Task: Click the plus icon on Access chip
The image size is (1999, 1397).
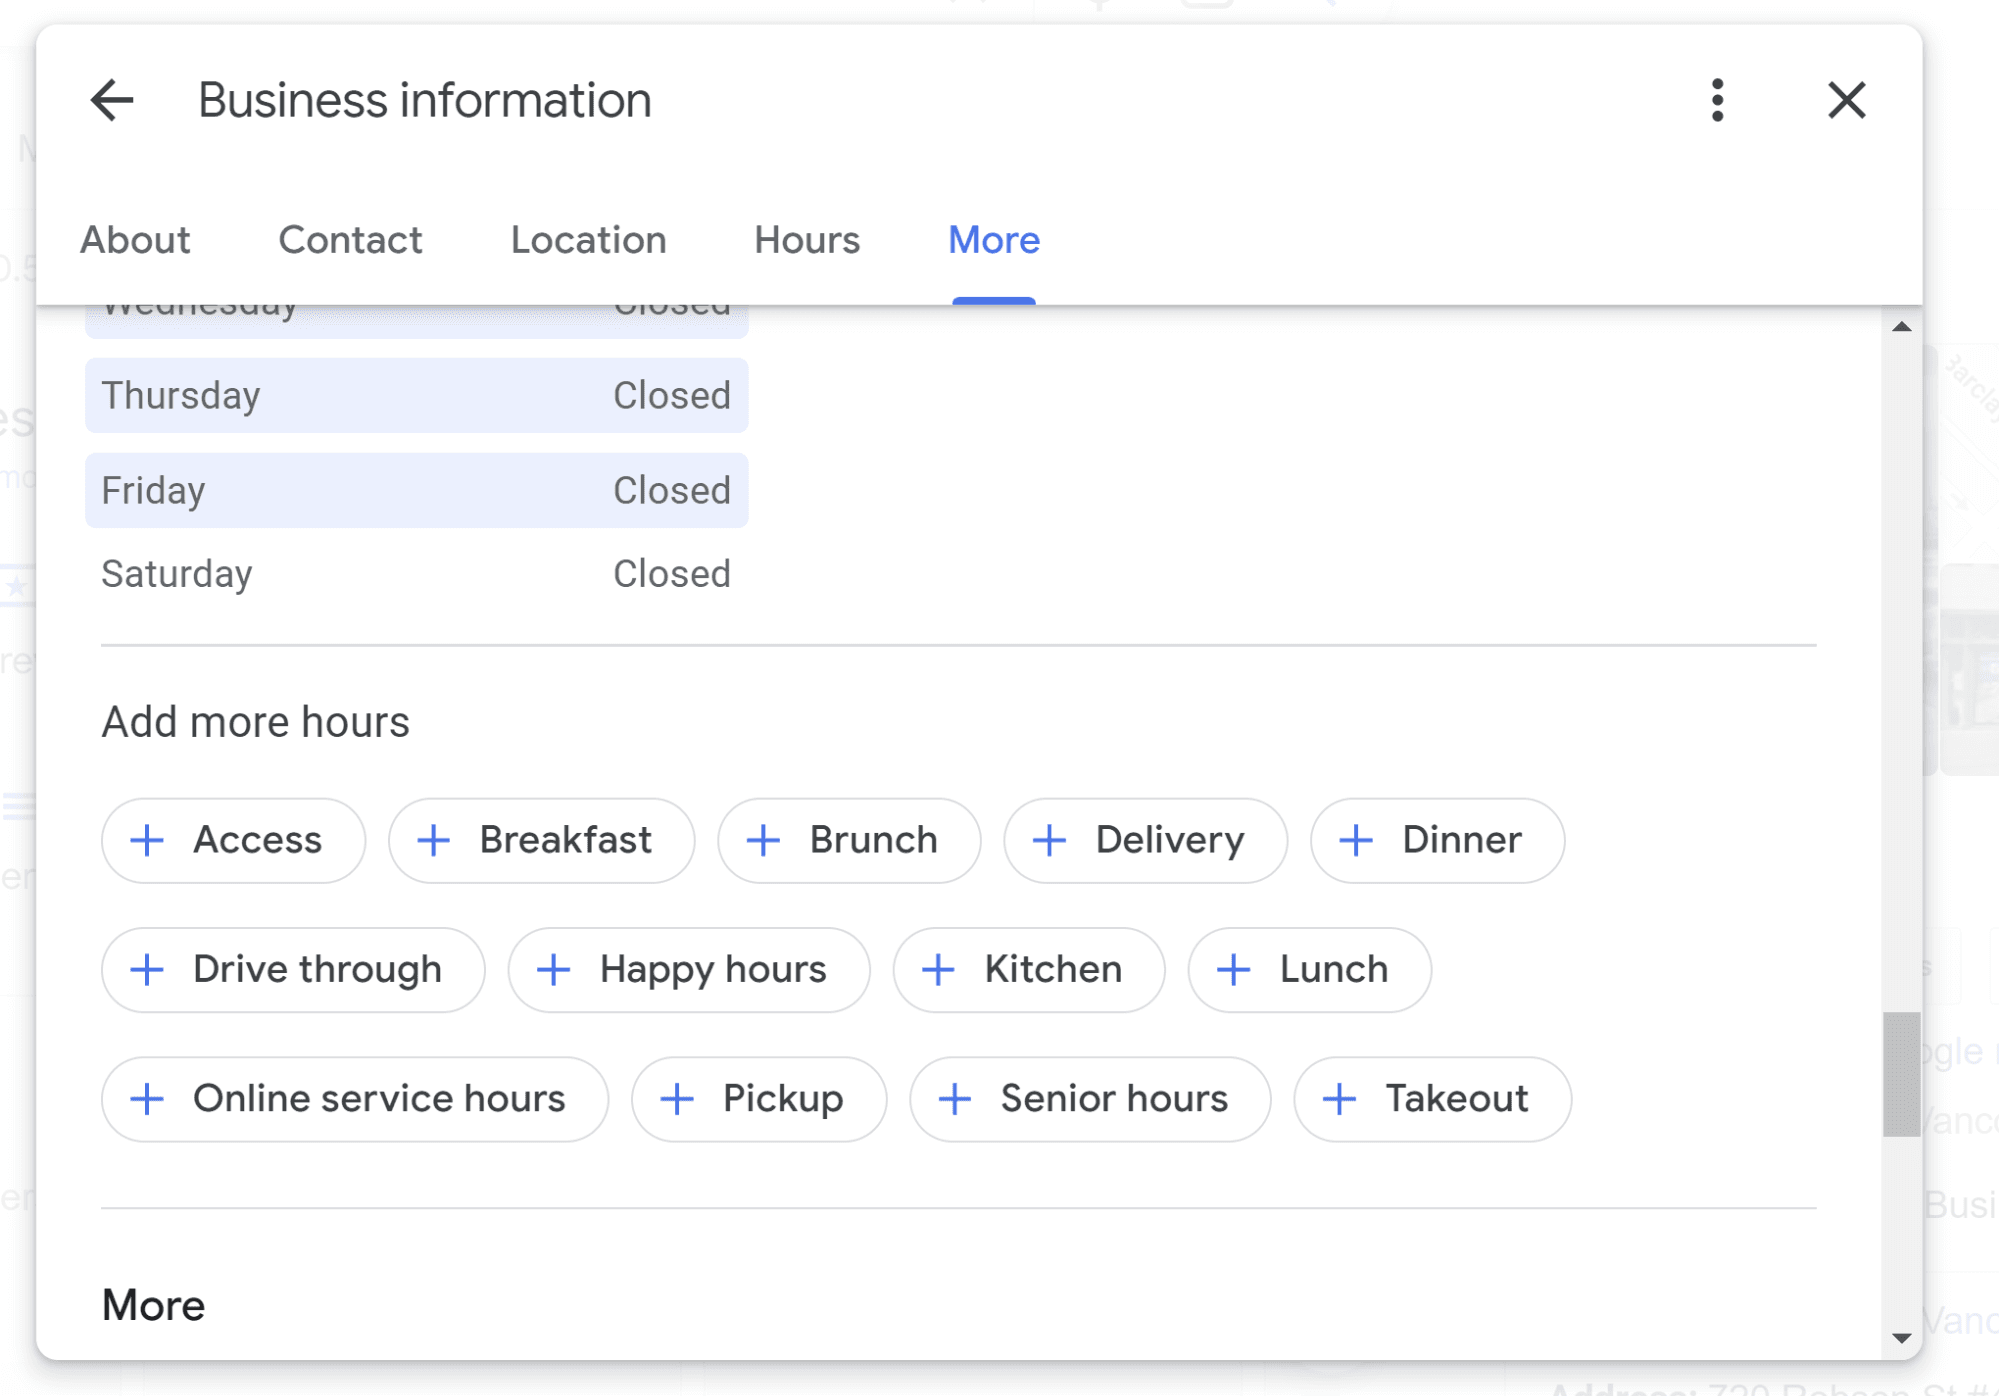Action: click(148, 840)
